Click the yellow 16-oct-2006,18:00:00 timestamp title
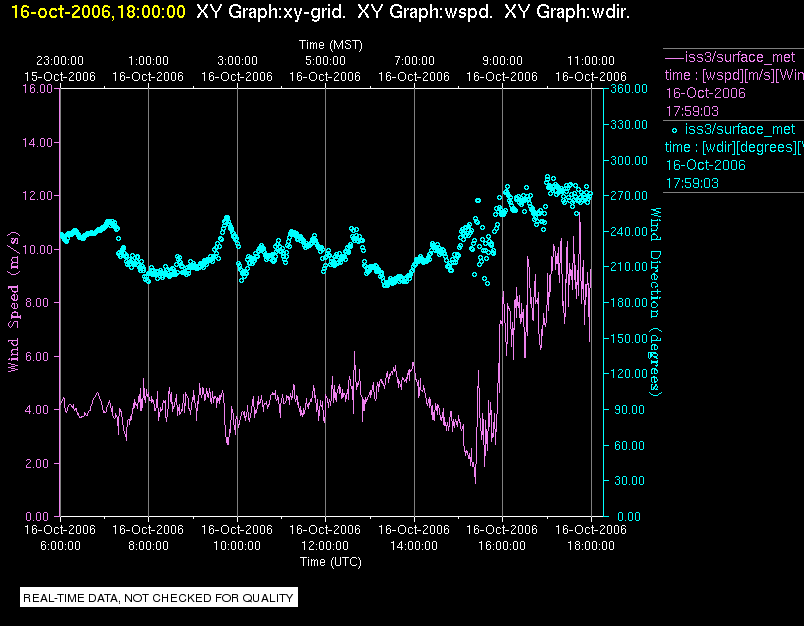 click(x=98, y=12)
